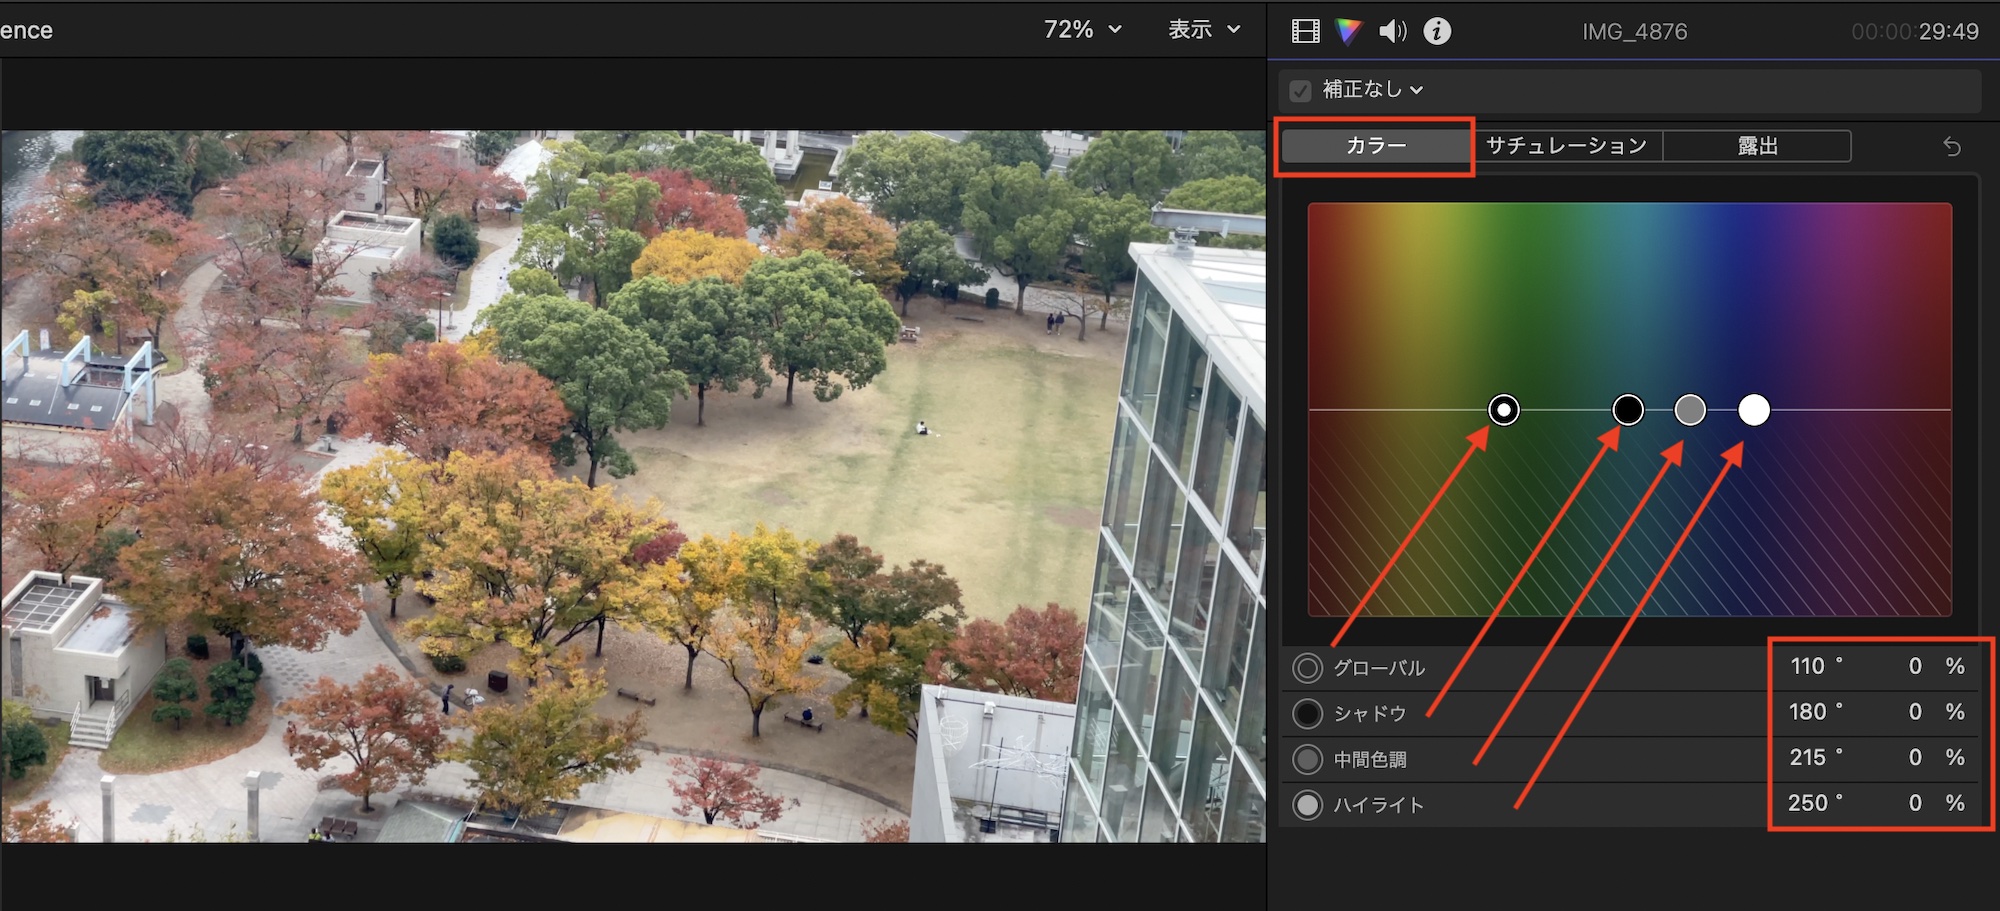Open the video inspector filmstrip icon
The height and width of the screenshot is (911, 2000).
(1305, 31)
